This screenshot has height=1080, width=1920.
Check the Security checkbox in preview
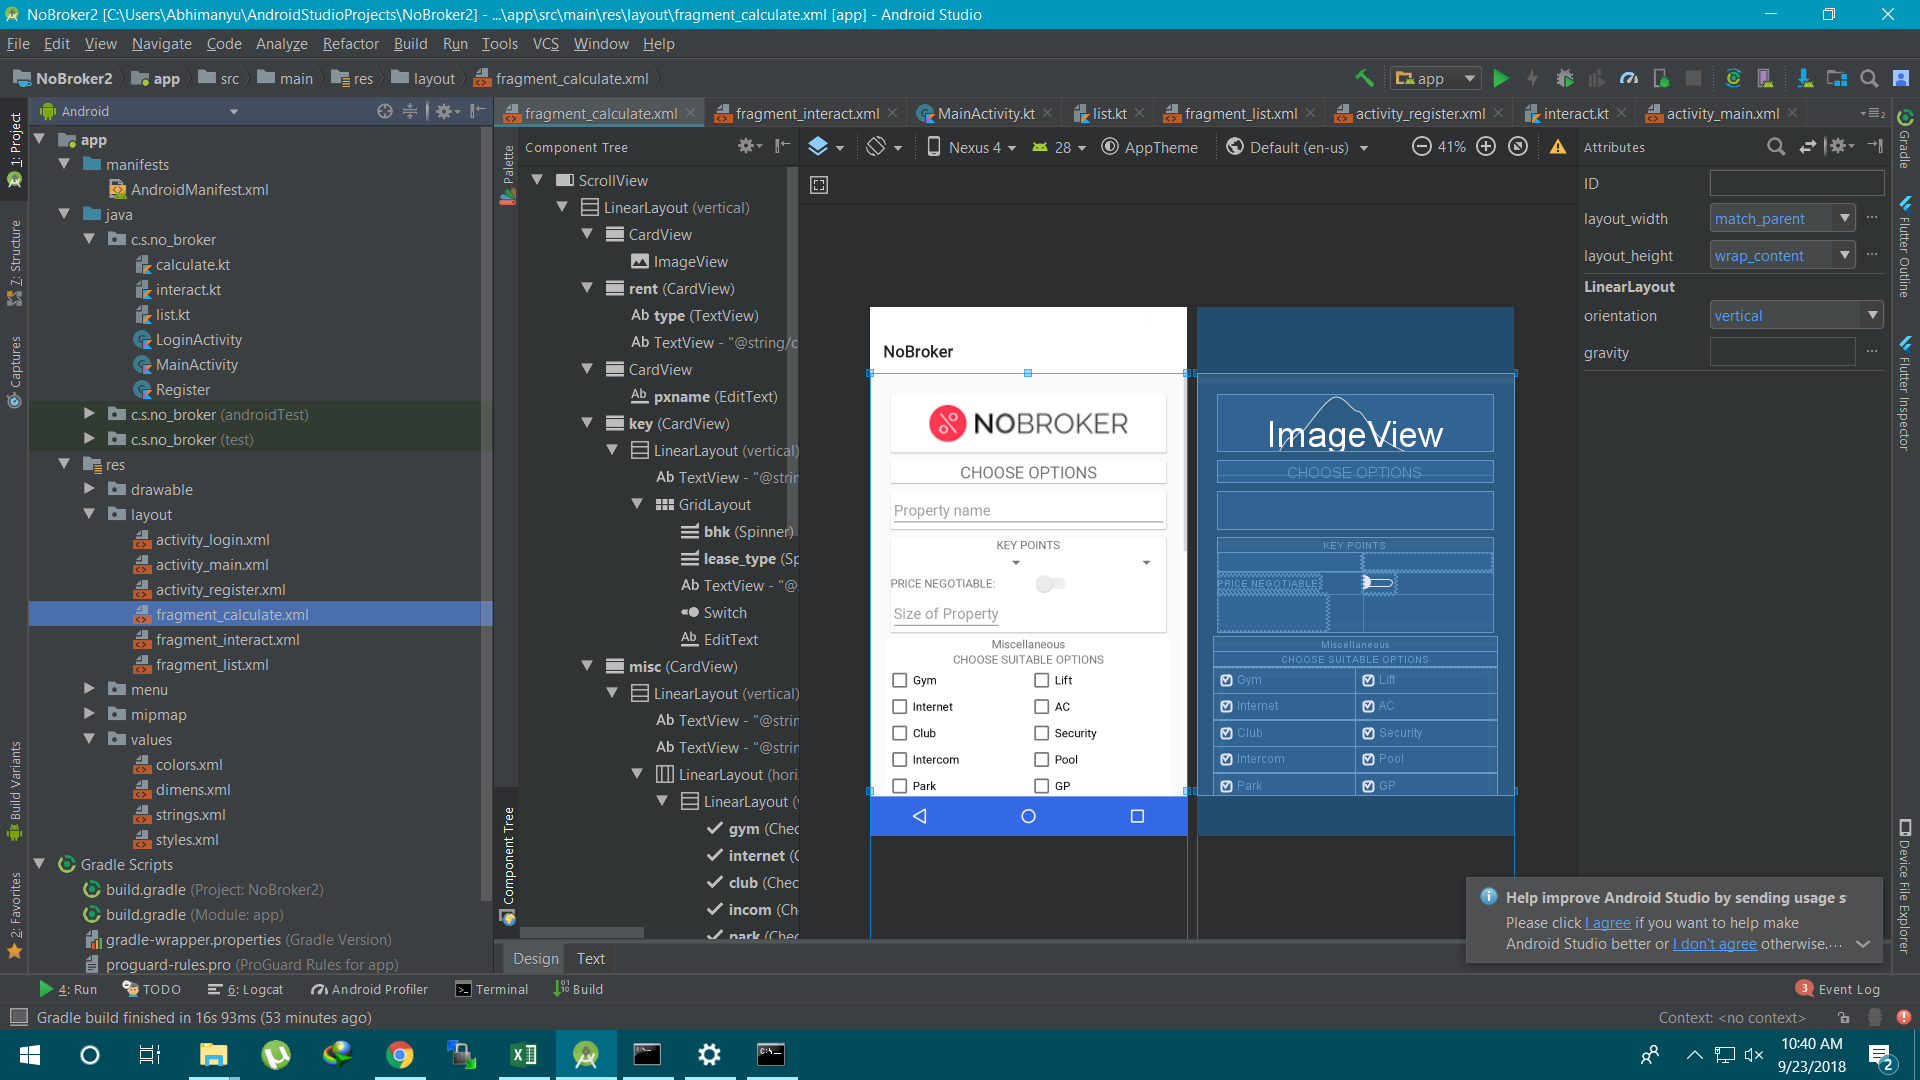[1042, 733]
